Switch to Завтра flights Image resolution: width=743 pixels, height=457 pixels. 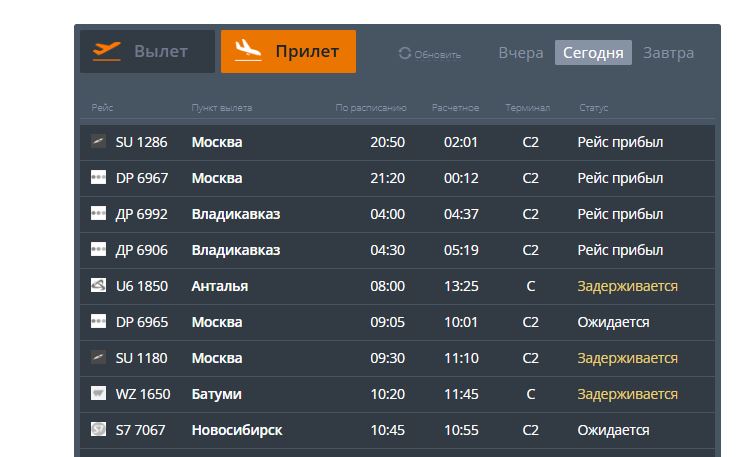(x=669, y=53)
